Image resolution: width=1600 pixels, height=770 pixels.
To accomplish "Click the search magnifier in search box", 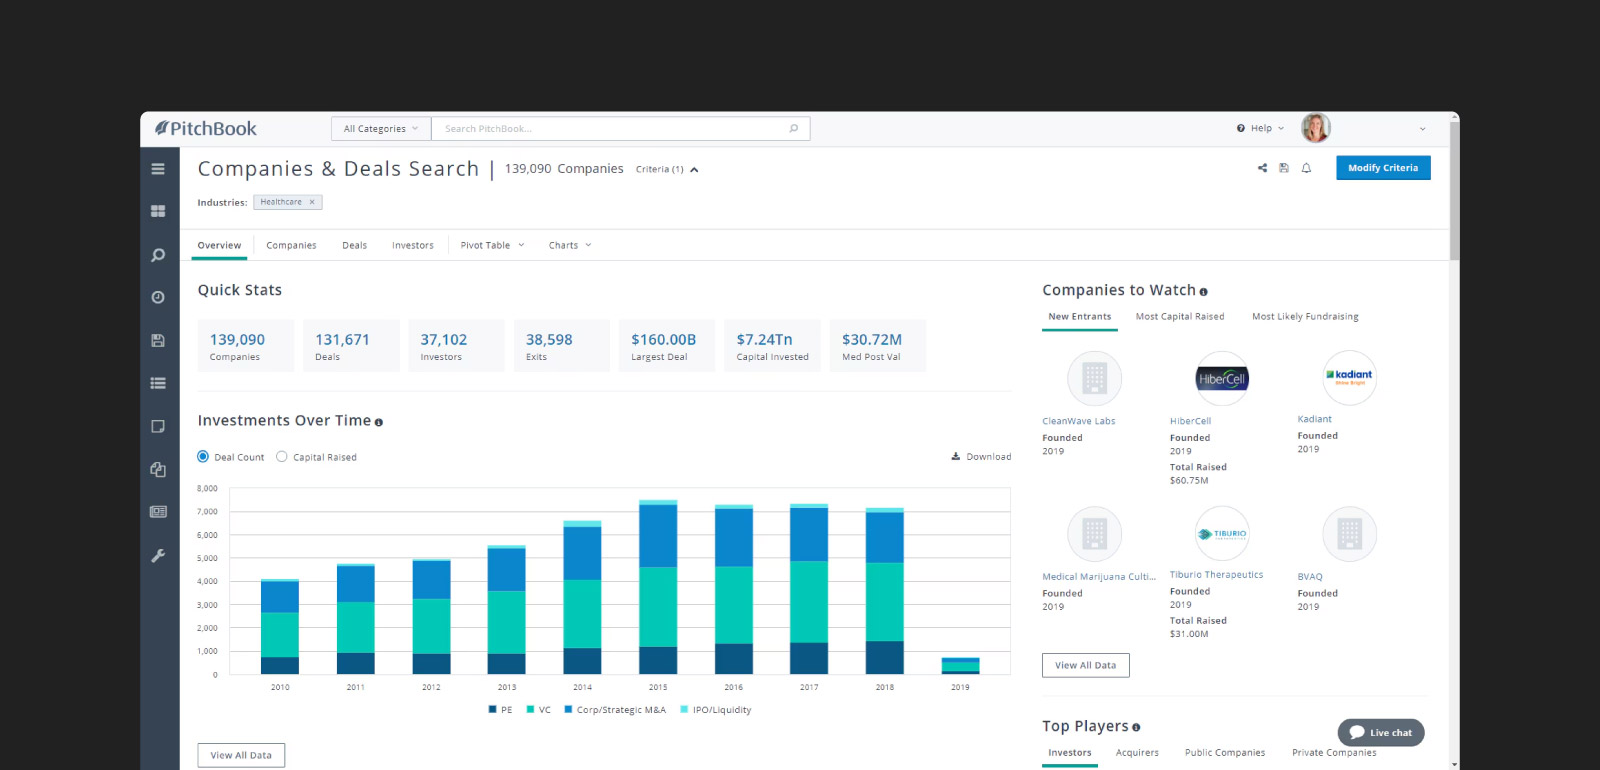I will [x=794, y=129].
